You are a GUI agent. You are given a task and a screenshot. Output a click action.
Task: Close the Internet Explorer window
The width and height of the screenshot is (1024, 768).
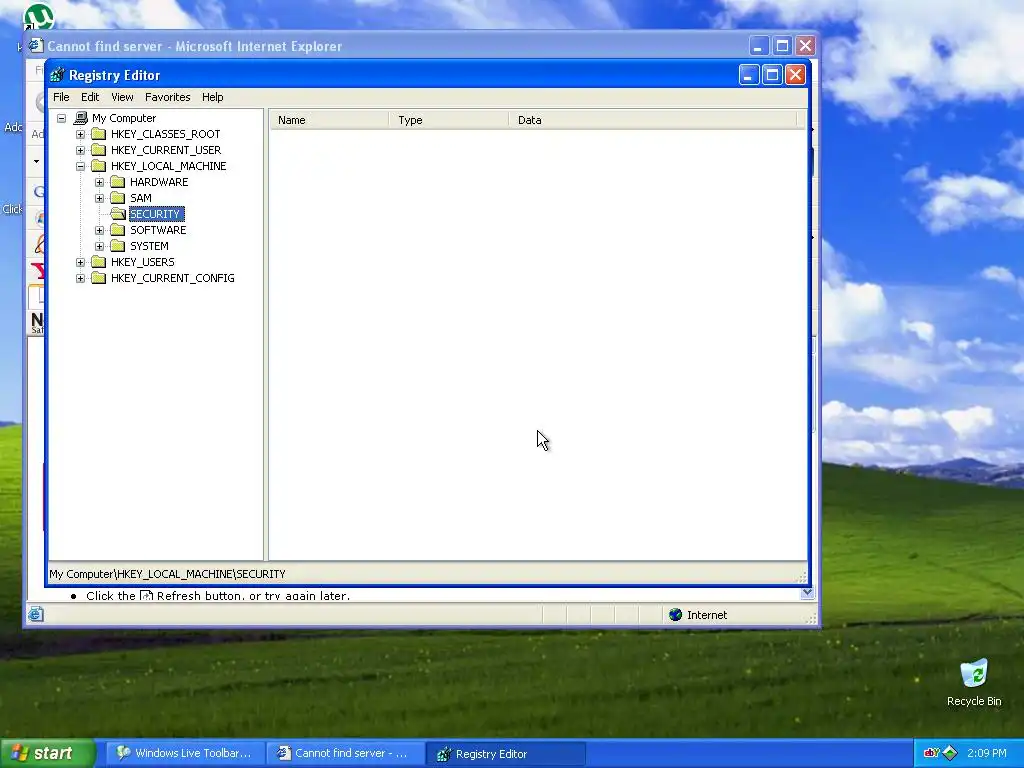pos(806,46)
